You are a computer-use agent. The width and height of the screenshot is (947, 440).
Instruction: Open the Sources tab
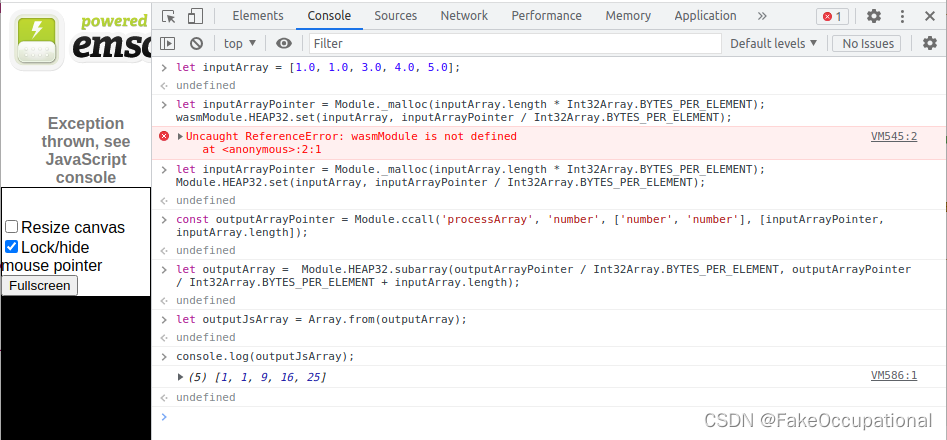pos(396,16)
